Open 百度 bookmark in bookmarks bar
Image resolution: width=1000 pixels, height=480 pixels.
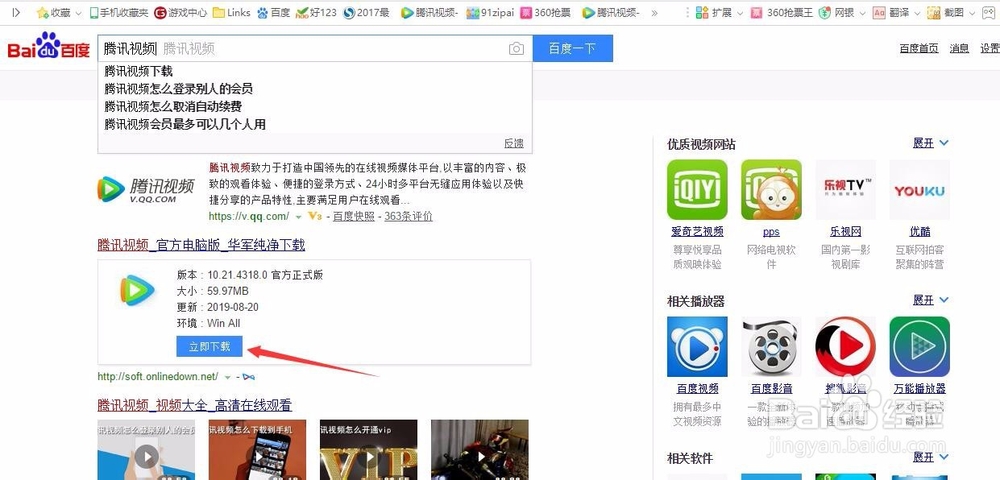click(274, 12)
